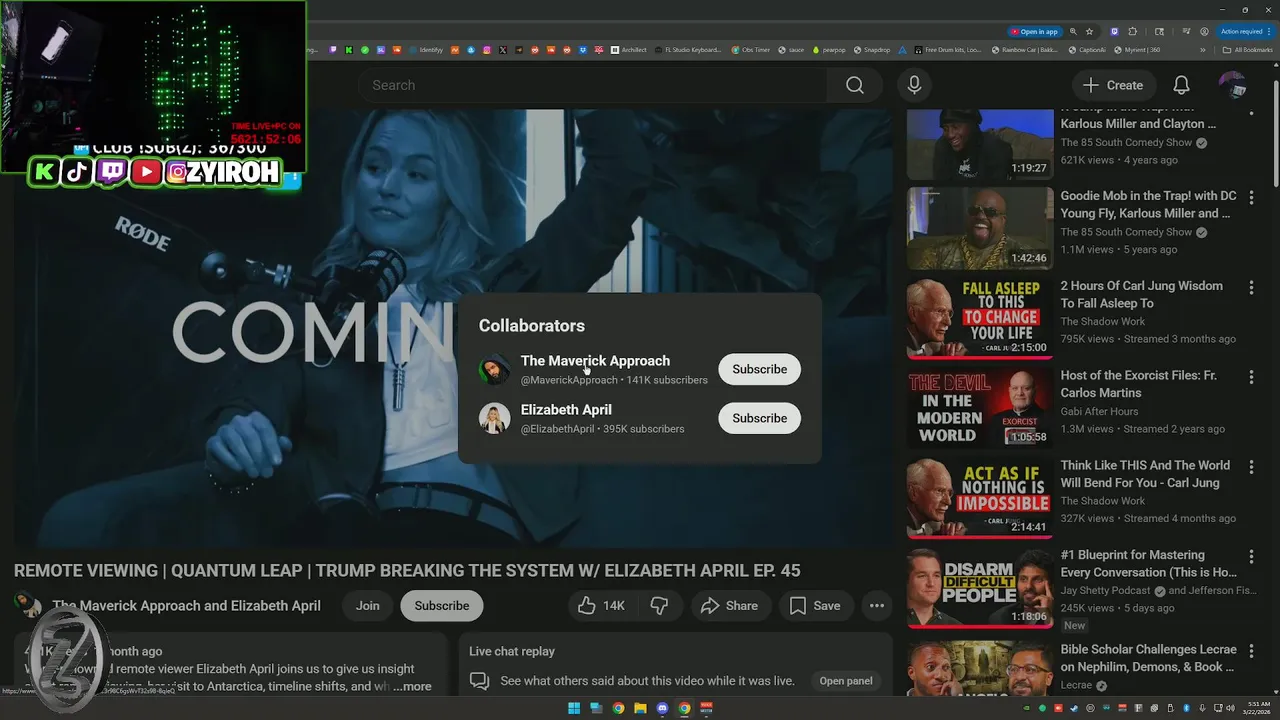Open Act As If Nothing Is Impossible thumbnail

tap(980, 497)
